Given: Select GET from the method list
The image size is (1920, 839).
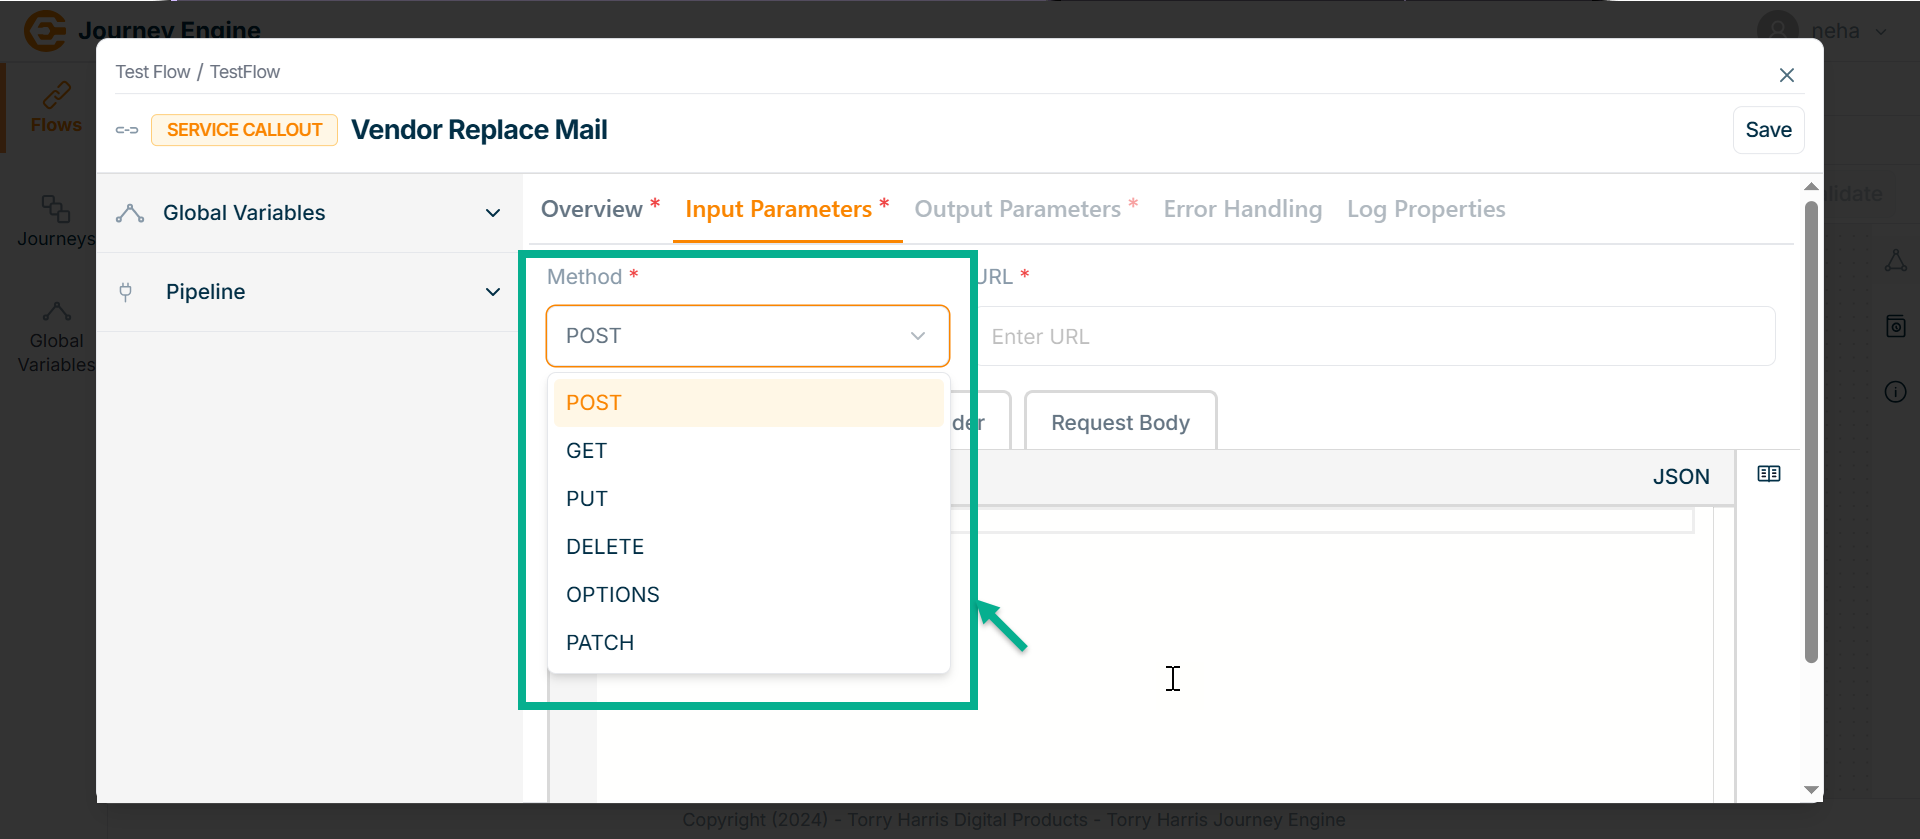Looking at the screenshot, I should 587,451.
